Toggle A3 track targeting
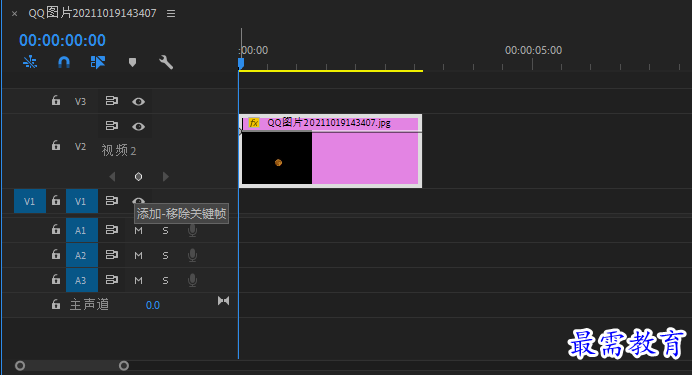Image resolution: width=692 pixels, height=375 pixels. (x=82, y=280)
